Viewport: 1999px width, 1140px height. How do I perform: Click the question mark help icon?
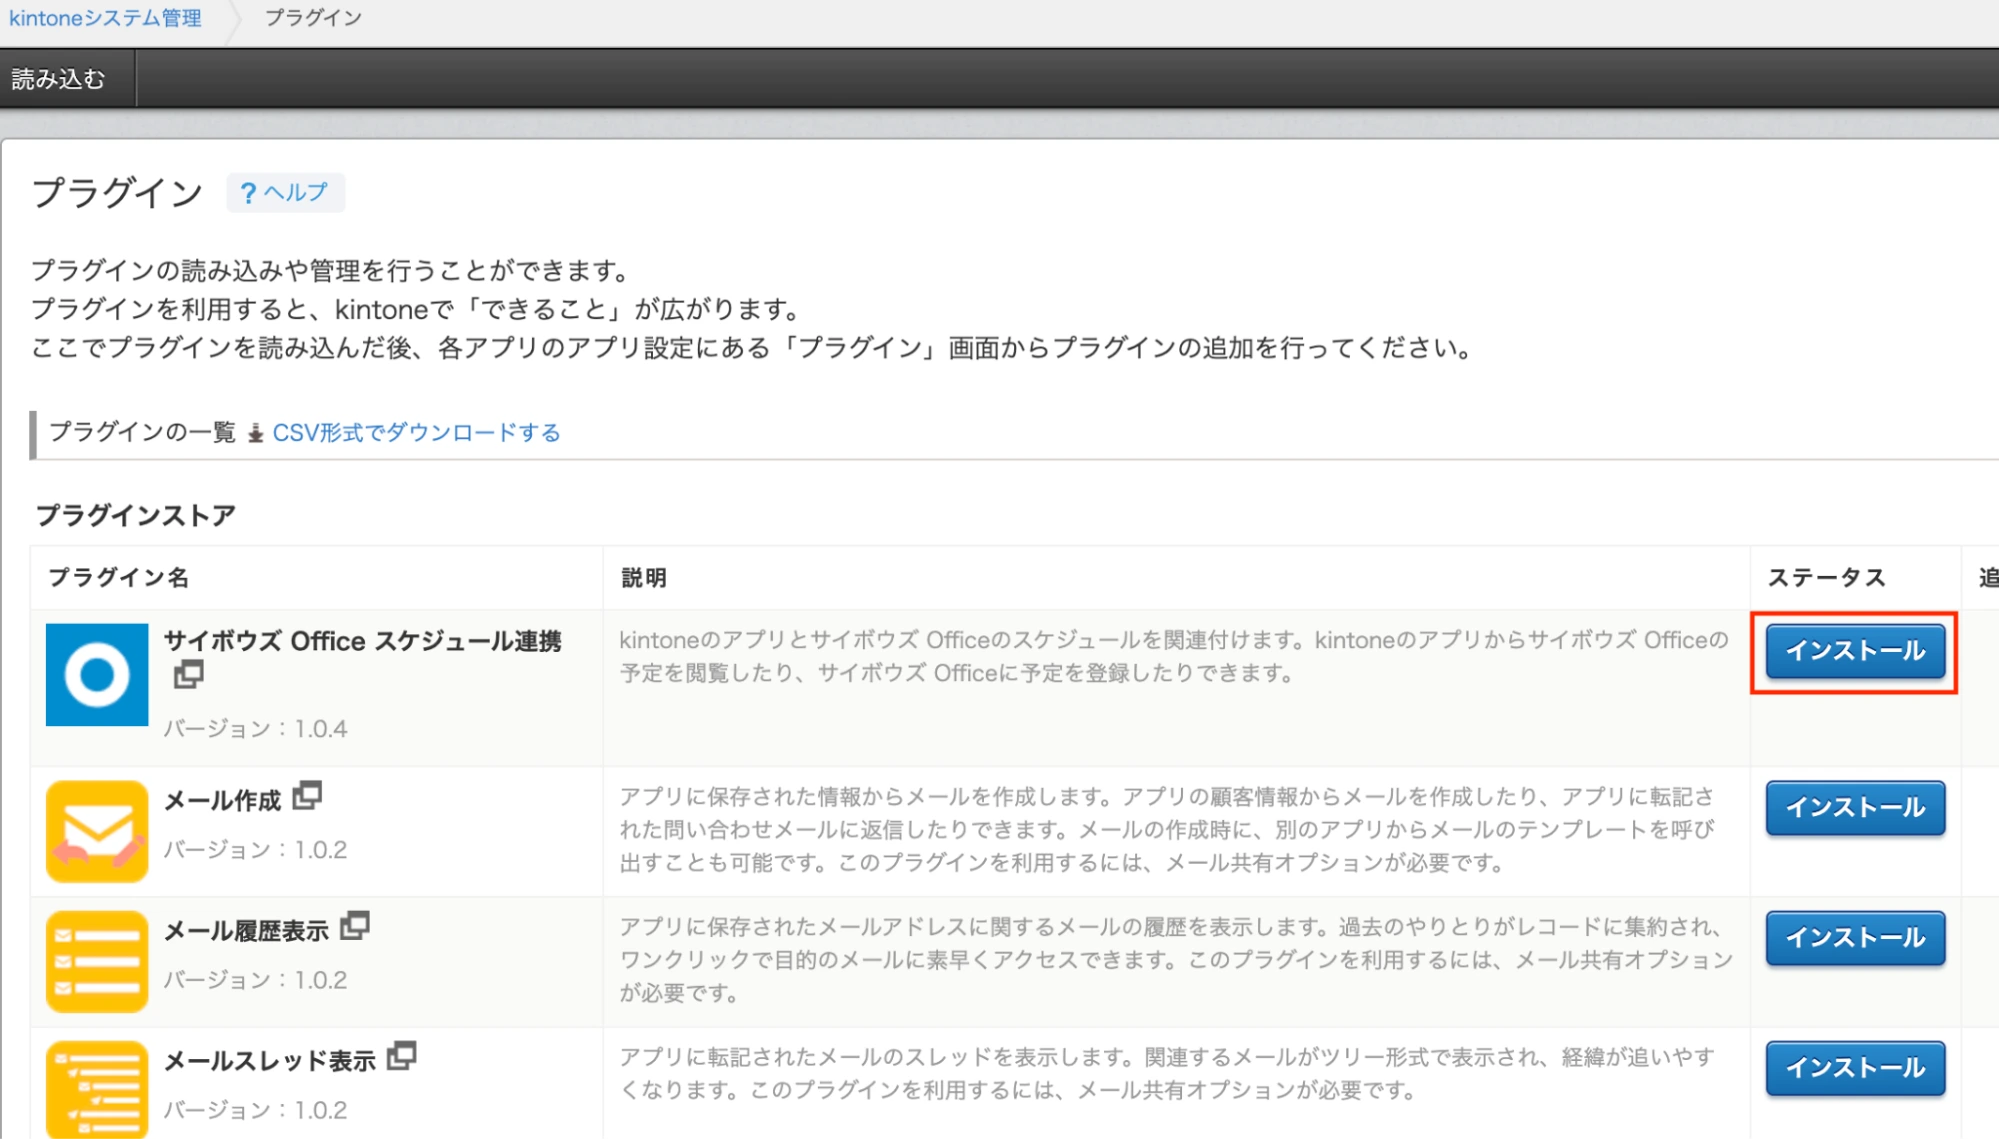coord(248,193)
